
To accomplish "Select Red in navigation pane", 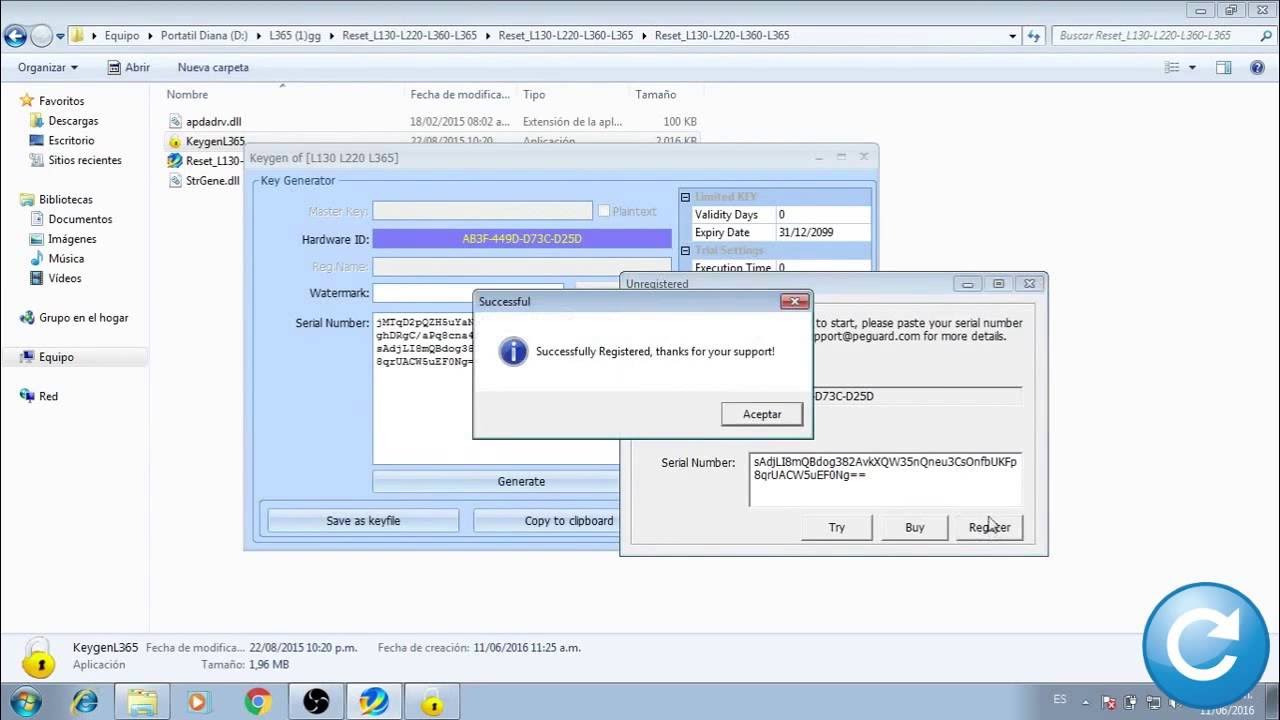I will coord(48,396).
